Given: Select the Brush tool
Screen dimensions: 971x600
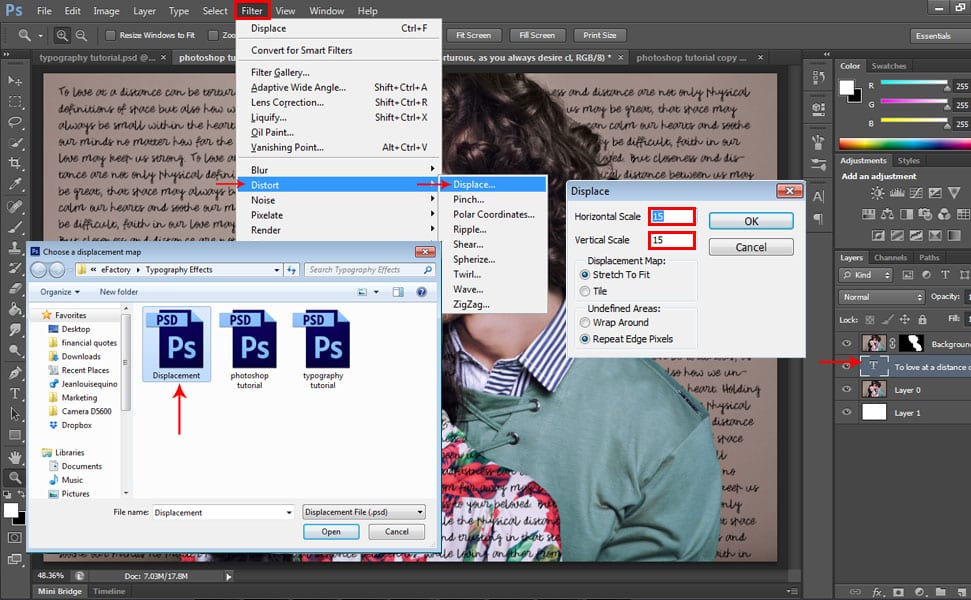Looking at the screenshot, I should pos(15,227).
